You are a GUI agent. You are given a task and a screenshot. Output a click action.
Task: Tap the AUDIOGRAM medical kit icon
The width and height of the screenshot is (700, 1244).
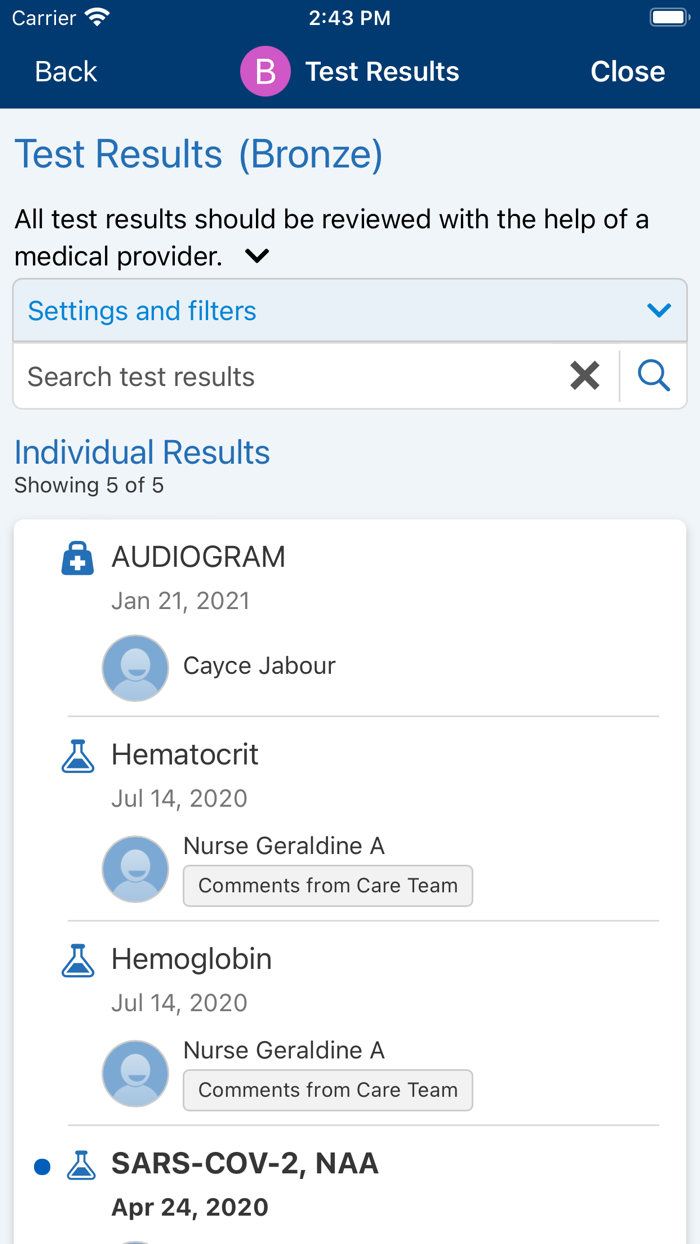pyautogui.click(x=78, y=559)
